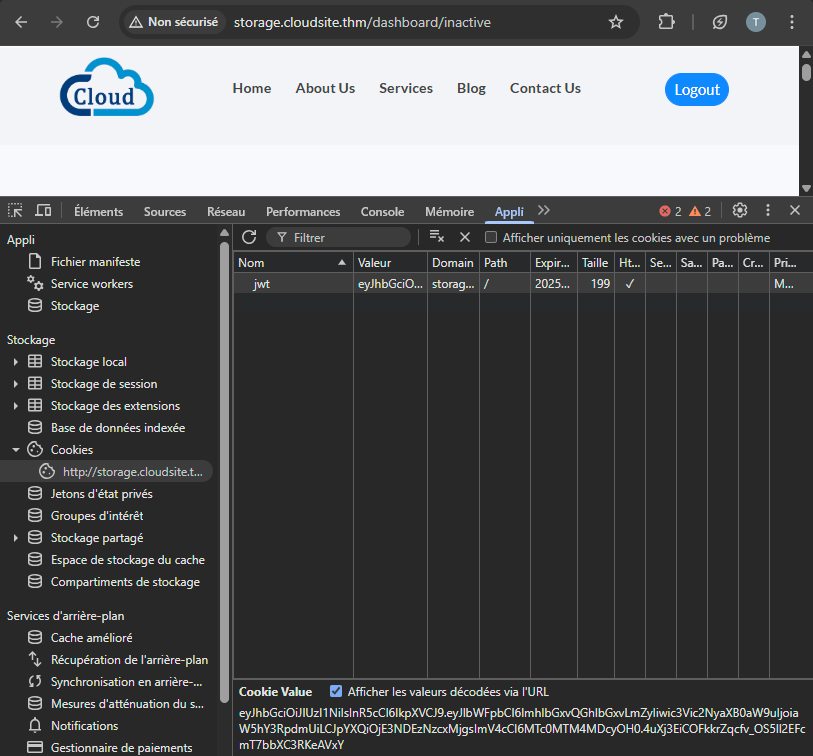Switch to the Performances tab
The height and width of the screenshot is (756, 813).
tap(303, 212)
